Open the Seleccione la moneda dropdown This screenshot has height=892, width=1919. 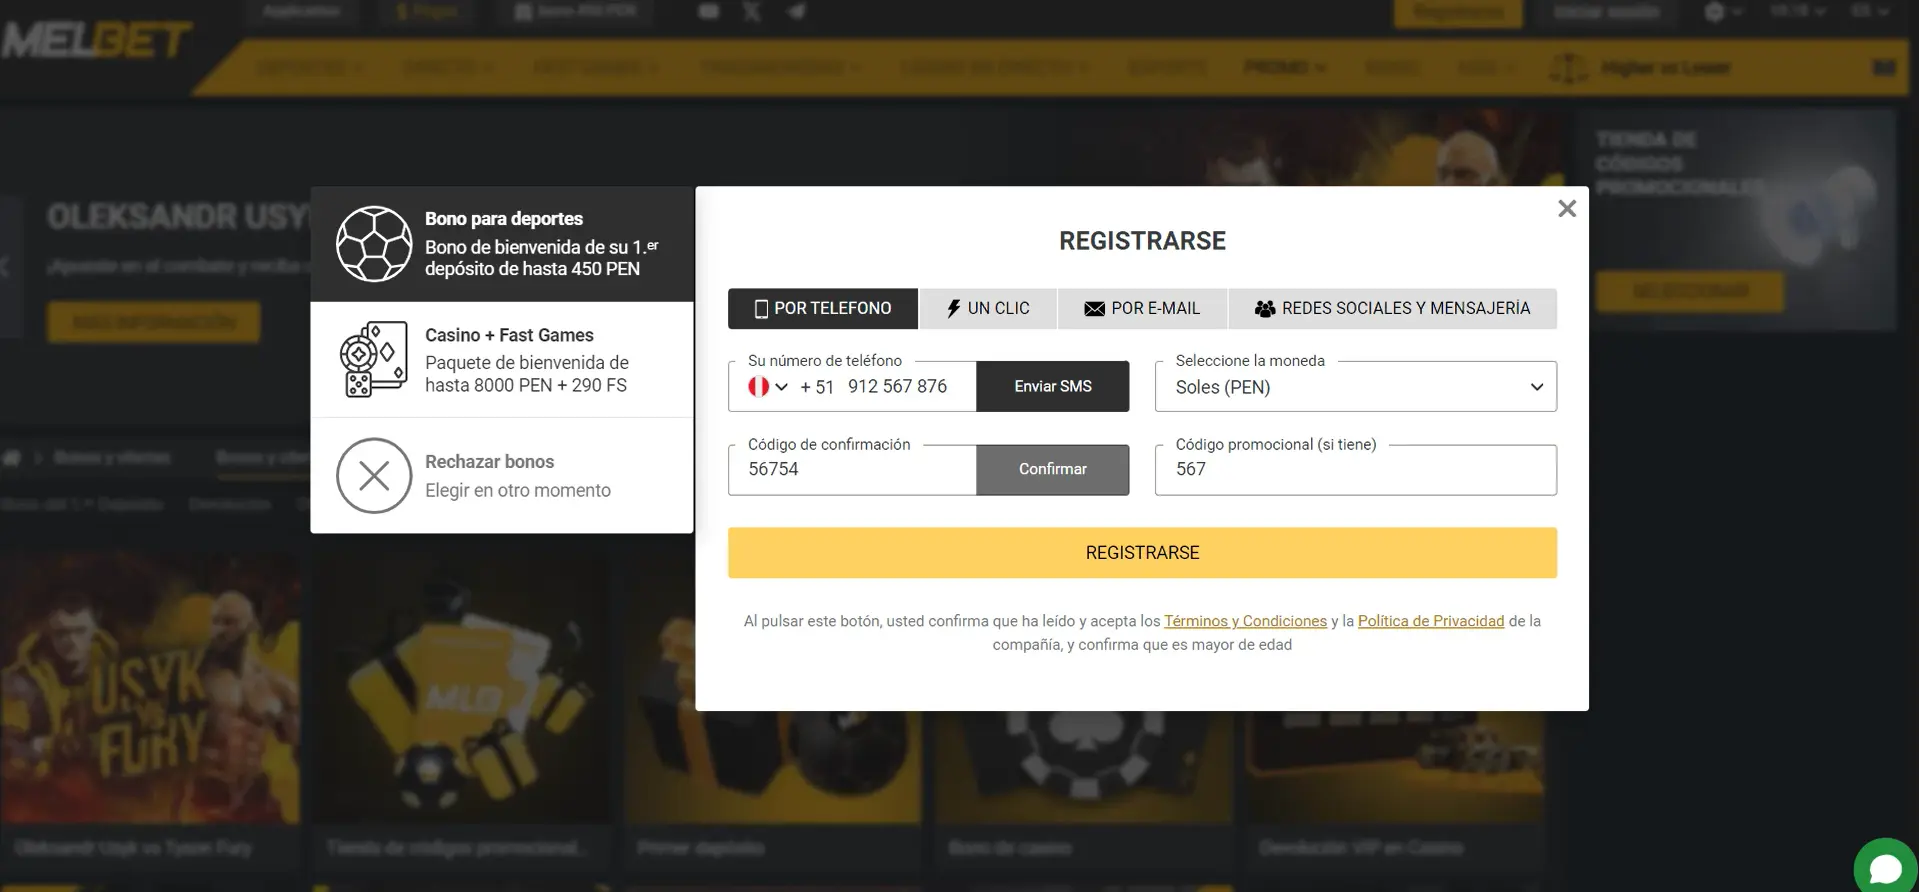[x=1356, y=386]
